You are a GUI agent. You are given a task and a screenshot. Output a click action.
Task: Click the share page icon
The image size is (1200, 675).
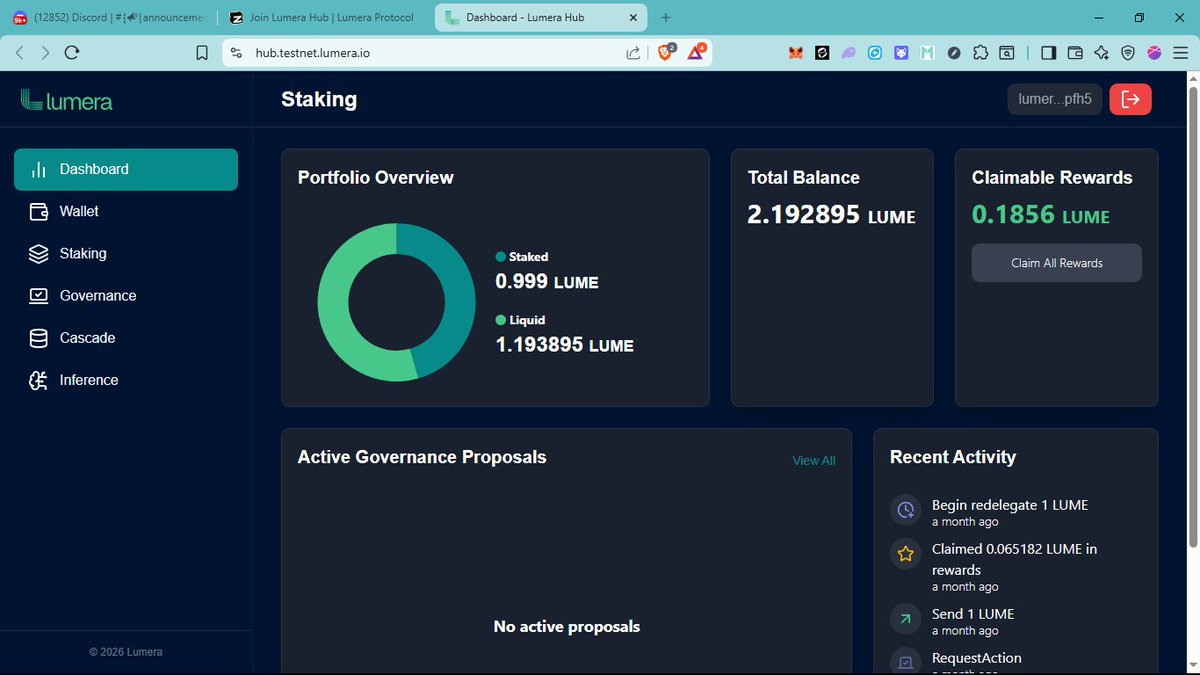(633, 53)
